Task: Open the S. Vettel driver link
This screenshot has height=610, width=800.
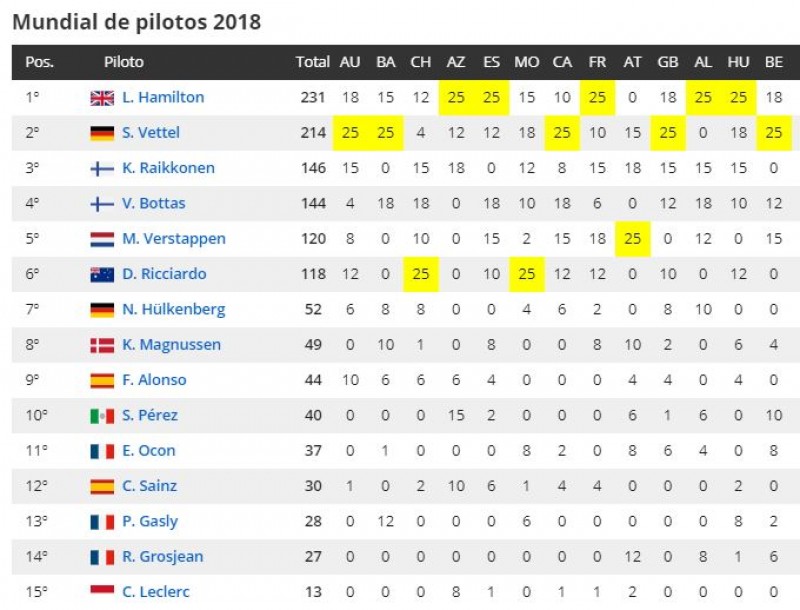Action: 152,133
